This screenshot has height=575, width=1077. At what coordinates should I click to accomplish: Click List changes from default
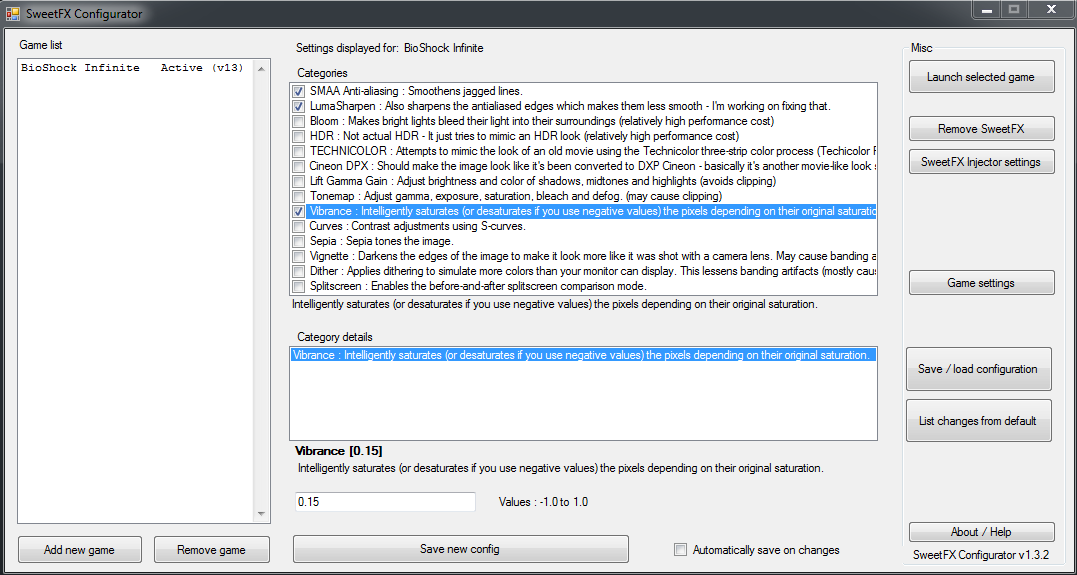click(x=978, y=421)
